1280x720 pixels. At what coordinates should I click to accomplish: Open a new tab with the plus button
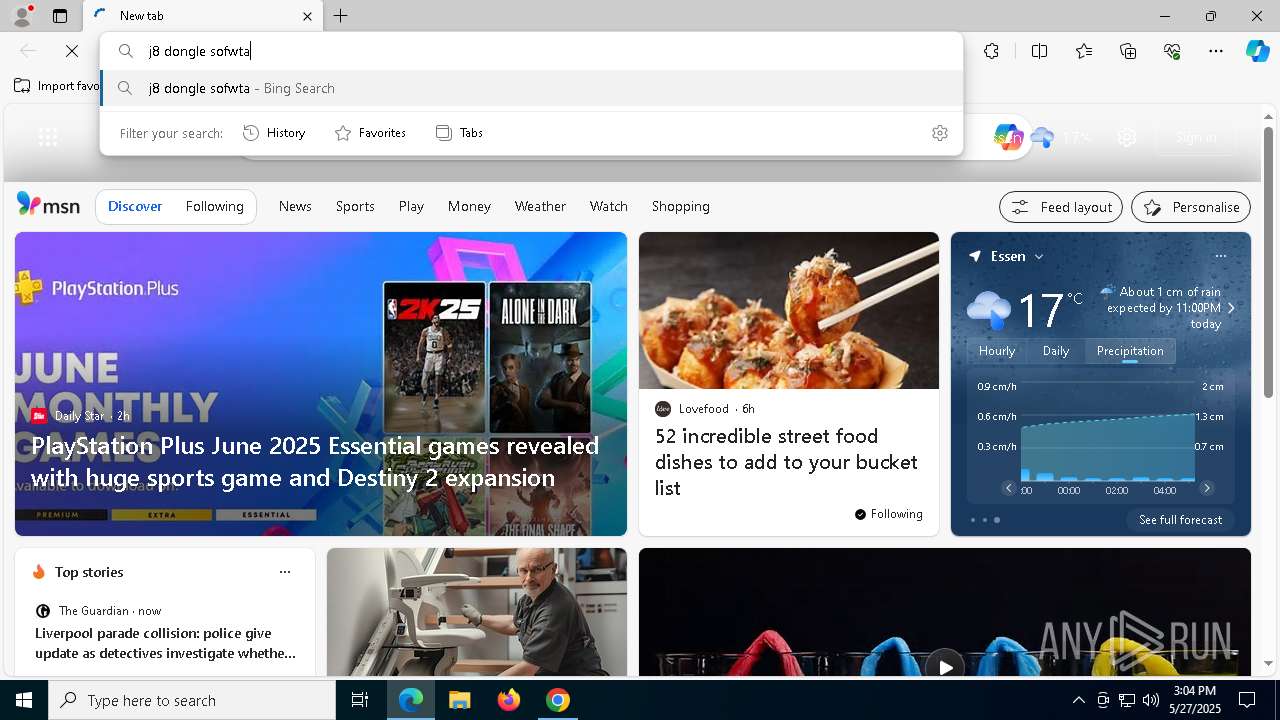pos(341,16)
